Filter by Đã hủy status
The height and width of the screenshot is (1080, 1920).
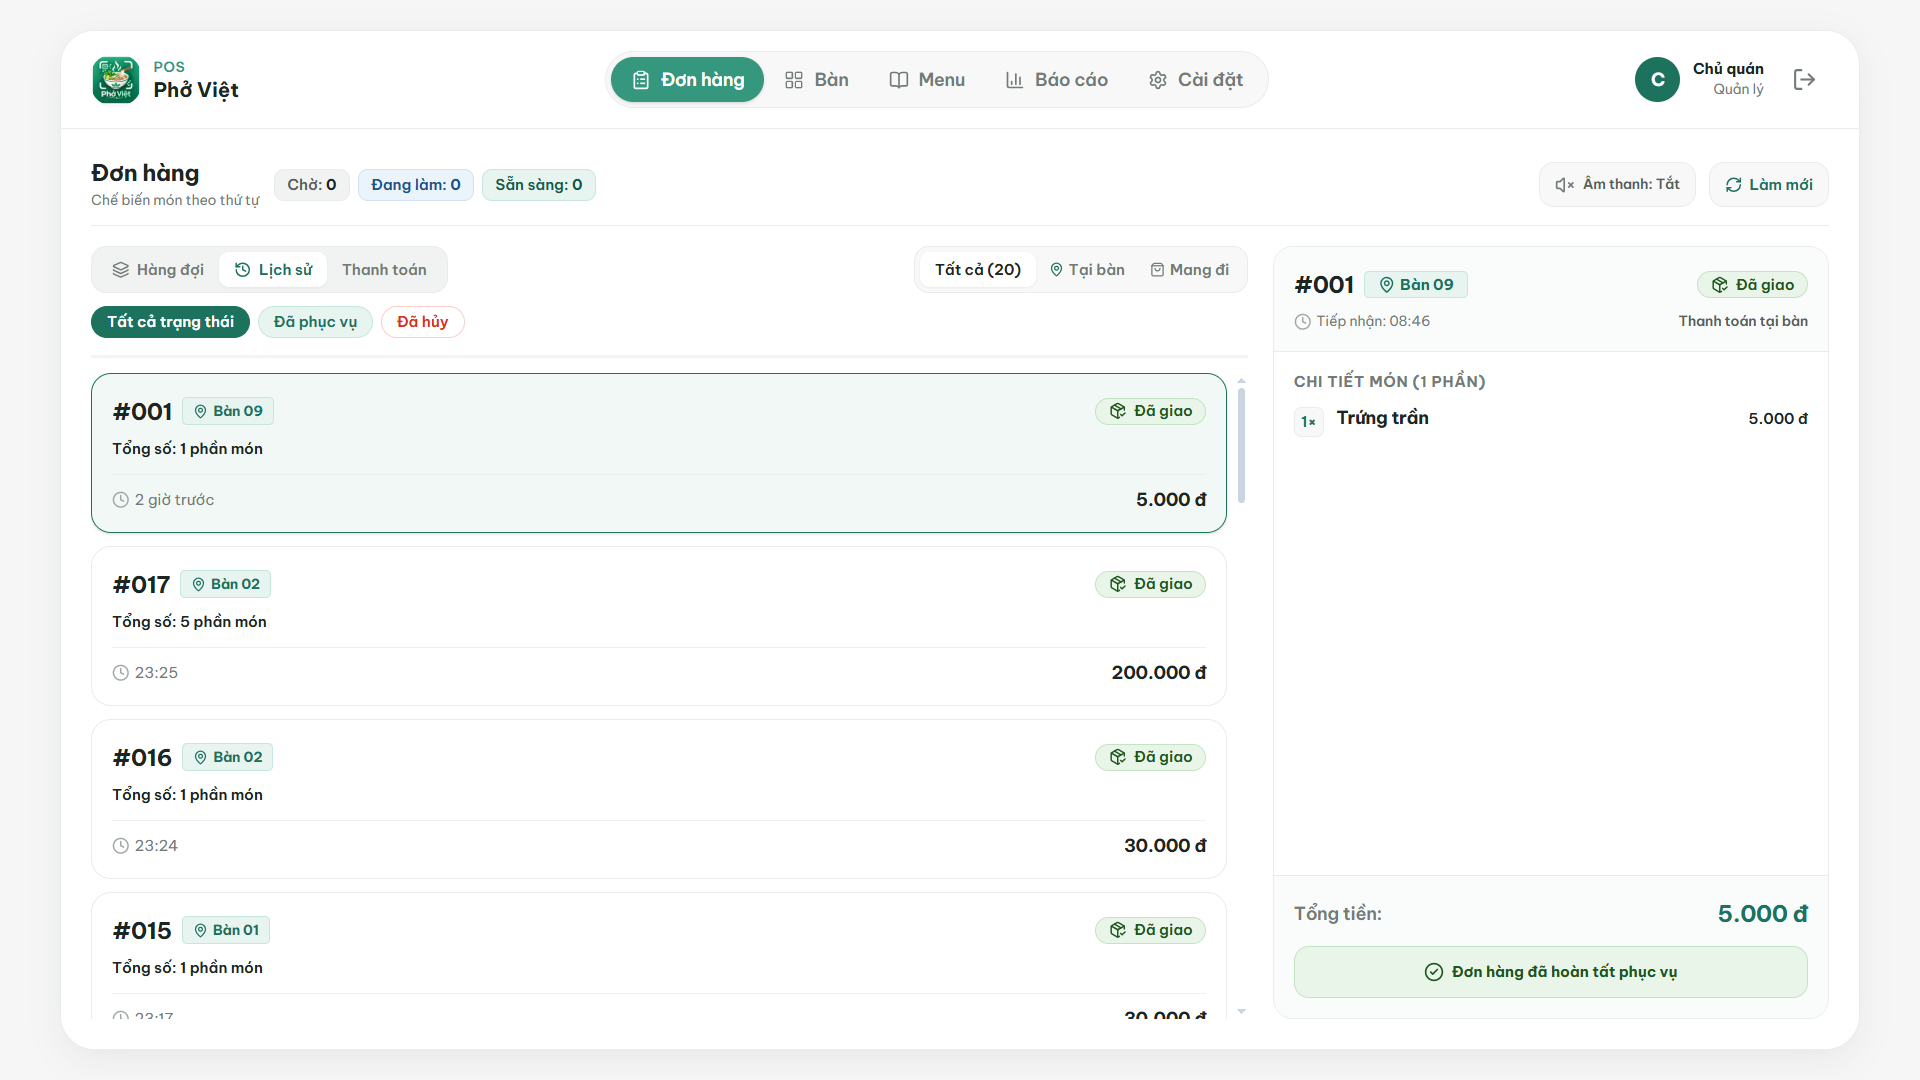pos(422,322)
